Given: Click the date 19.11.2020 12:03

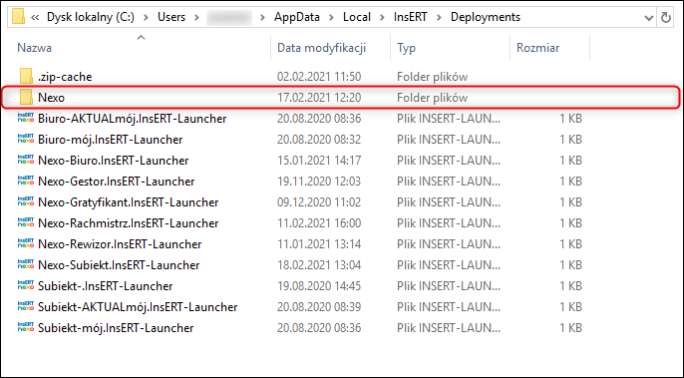Looking at the screenshot, I should (319, 181).
